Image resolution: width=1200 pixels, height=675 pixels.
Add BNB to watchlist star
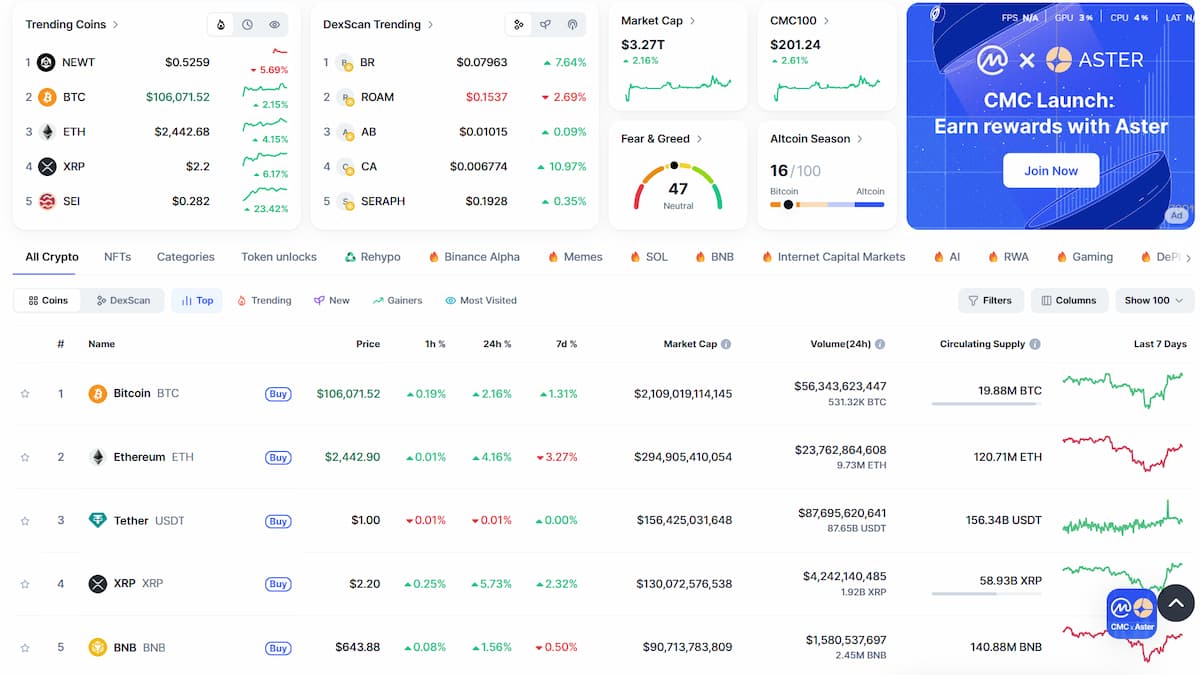point(25,648)
